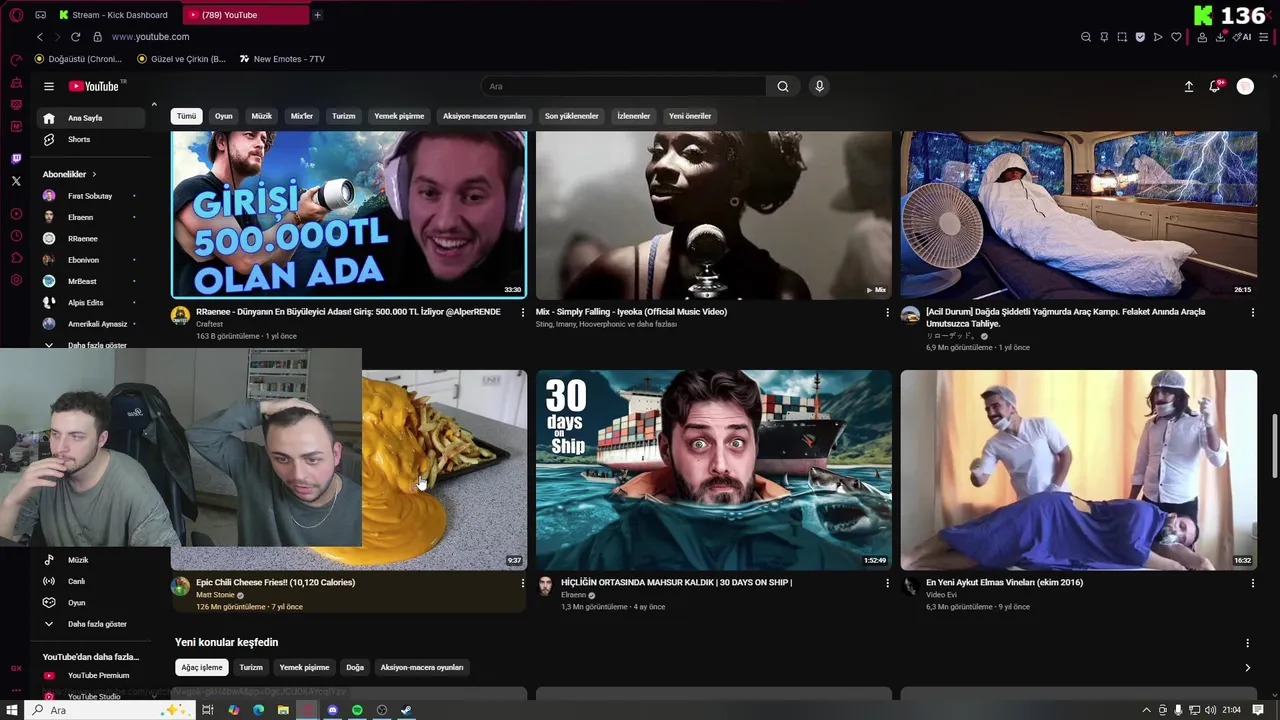Screen dimensions: 1280x720
Task: Open the account avatar menu
Action: (x=1245, y=87)
